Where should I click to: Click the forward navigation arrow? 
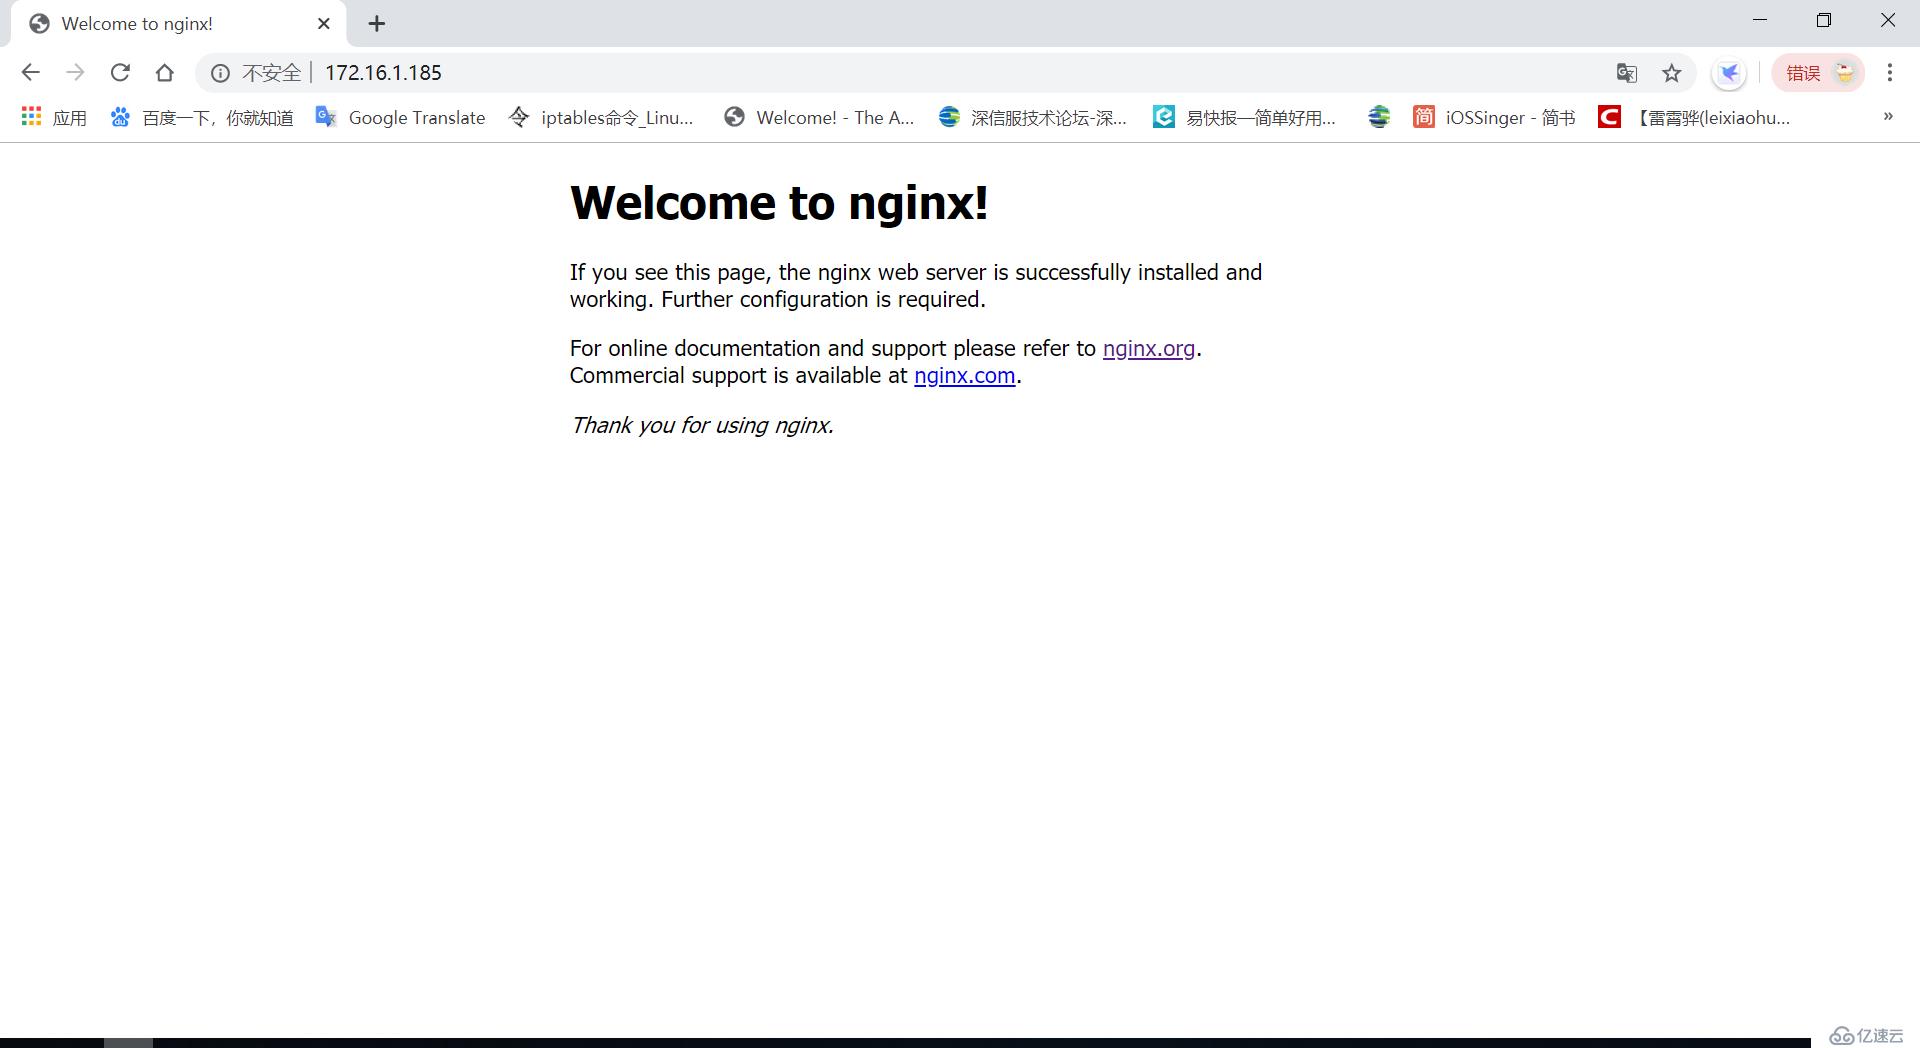75,73
